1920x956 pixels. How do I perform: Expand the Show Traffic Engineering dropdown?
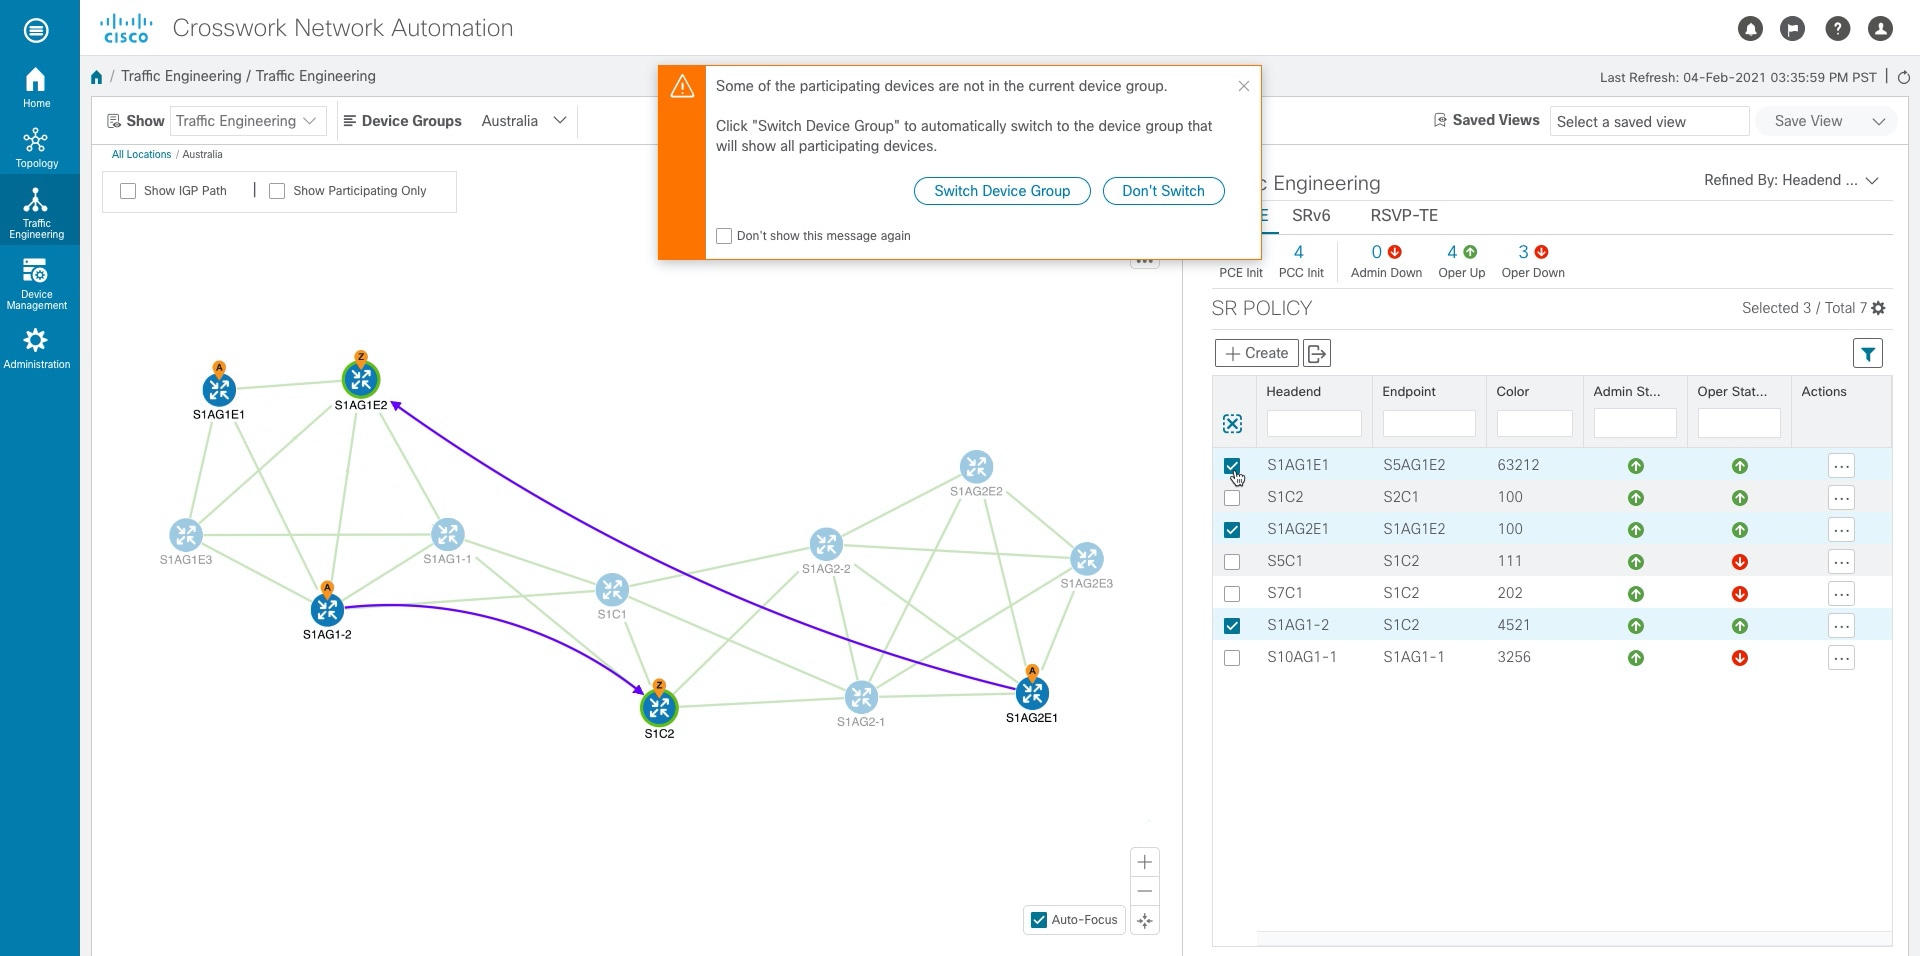[x=247, y=121]
